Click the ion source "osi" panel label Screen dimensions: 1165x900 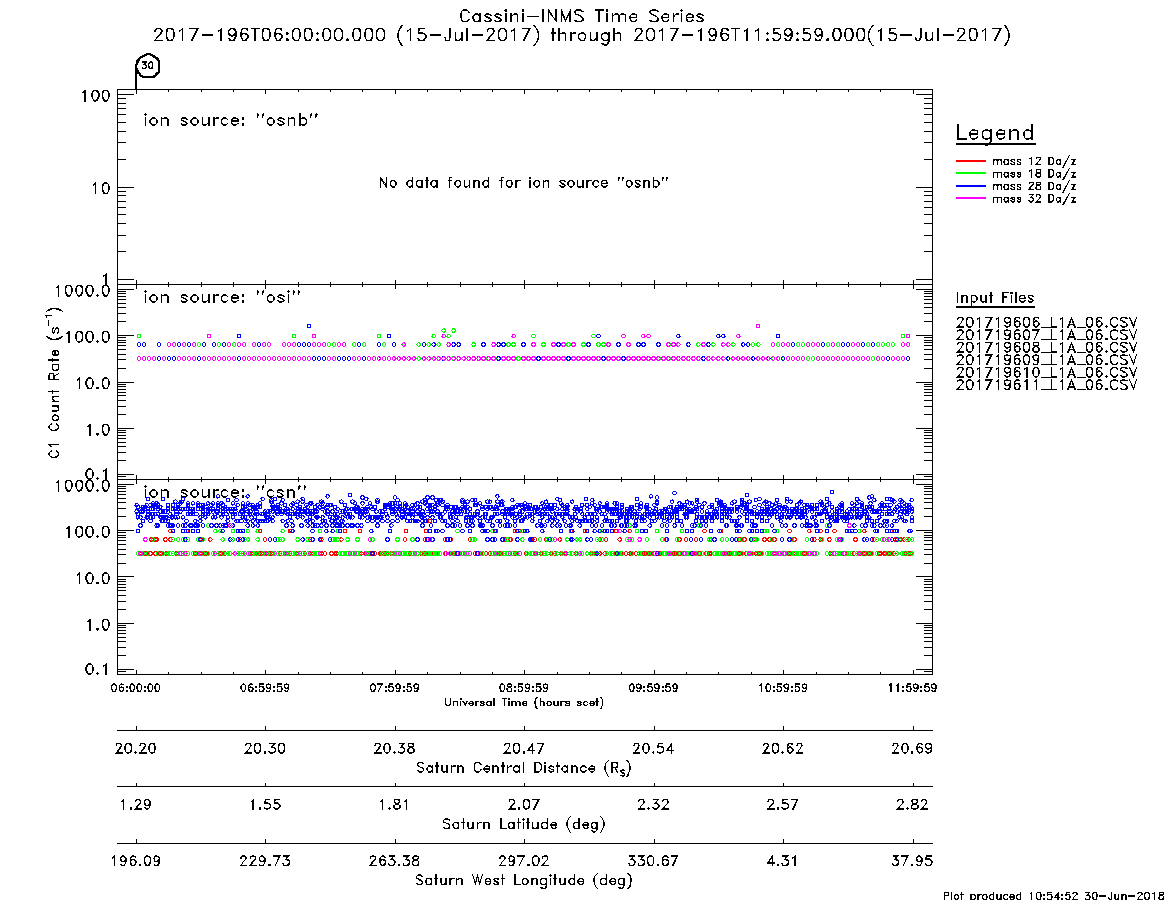pos(222,297)
